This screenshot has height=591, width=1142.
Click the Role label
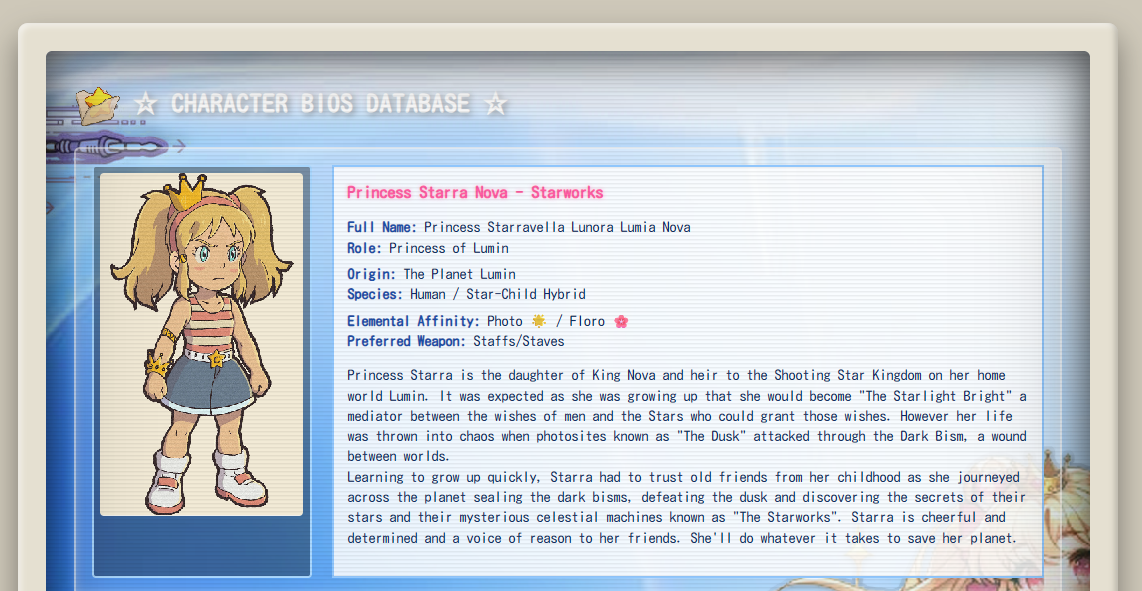pos(364,248)
